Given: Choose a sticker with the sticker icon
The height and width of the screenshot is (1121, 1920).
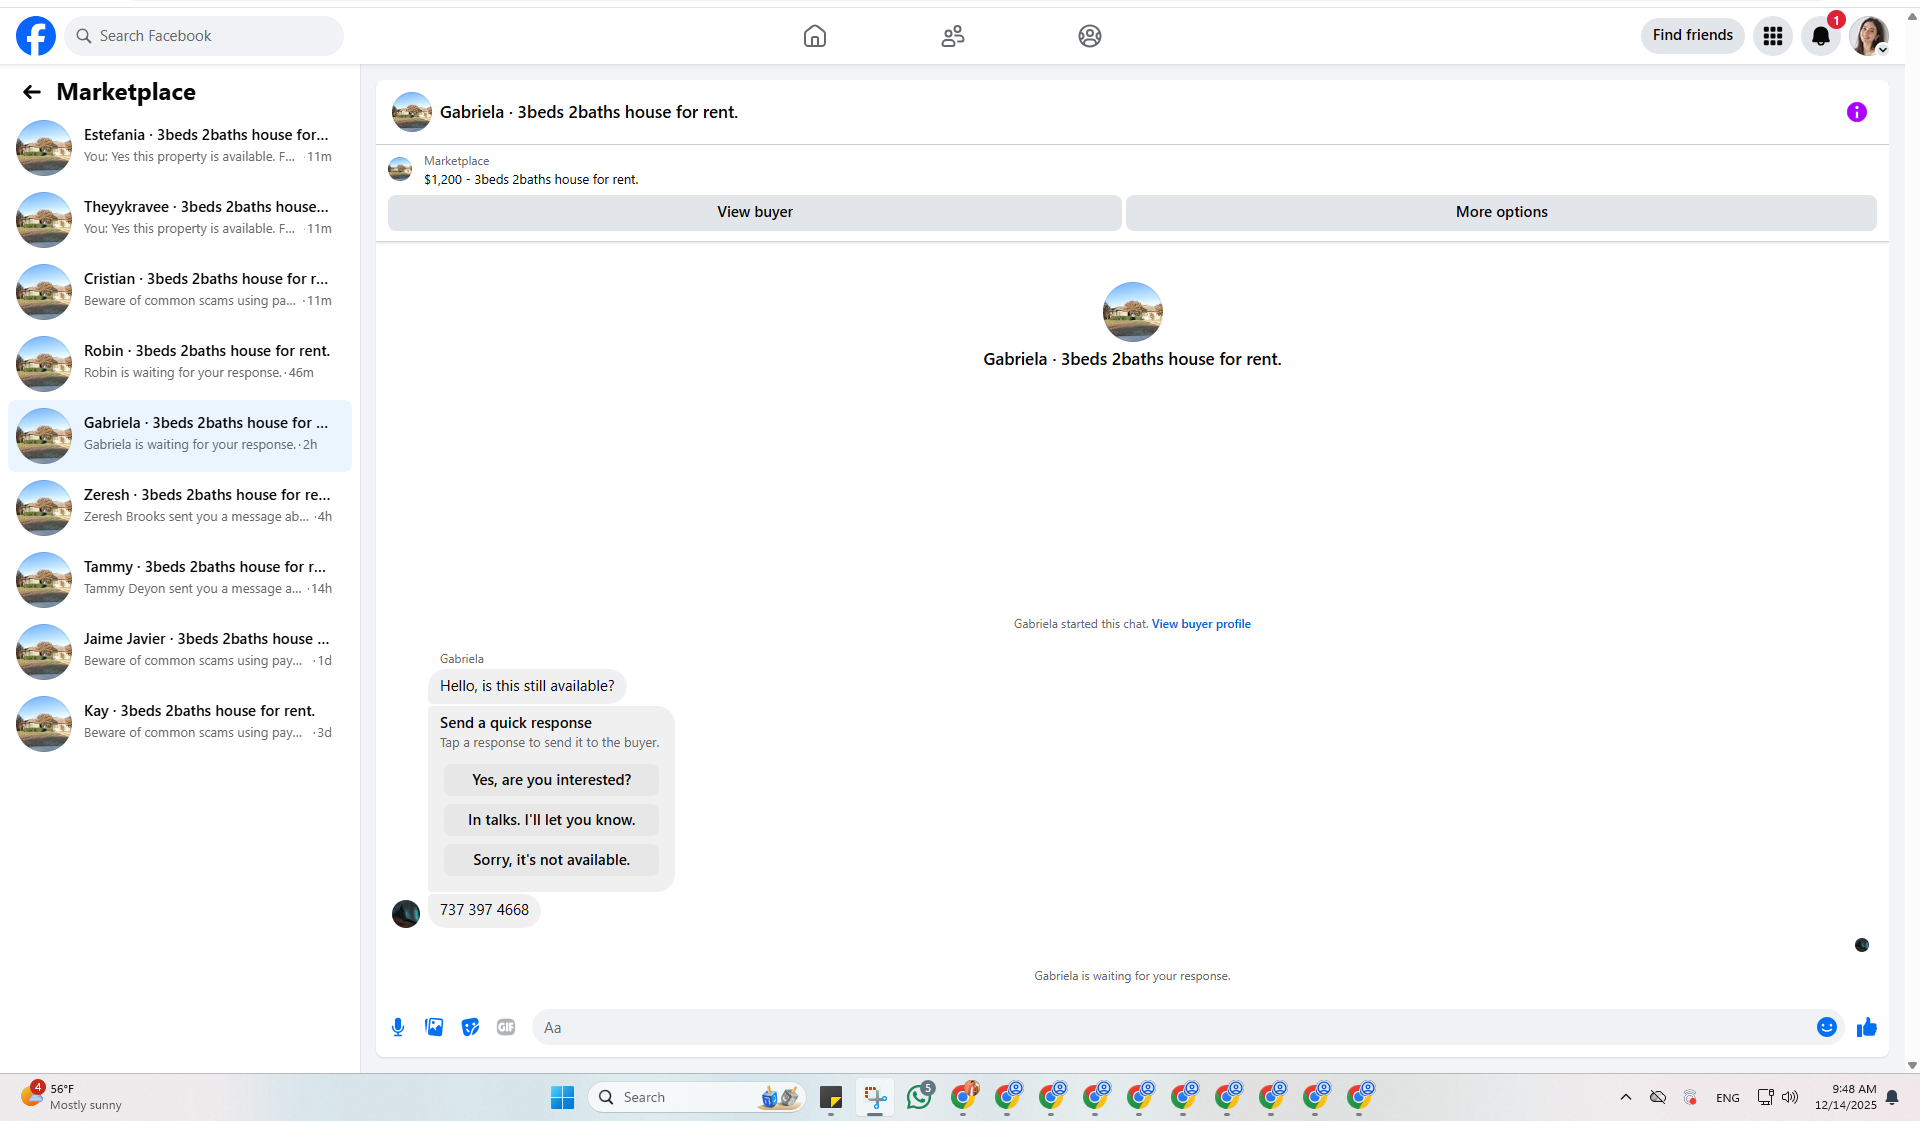Looking at the screenshot, I should pos(470,1027).
